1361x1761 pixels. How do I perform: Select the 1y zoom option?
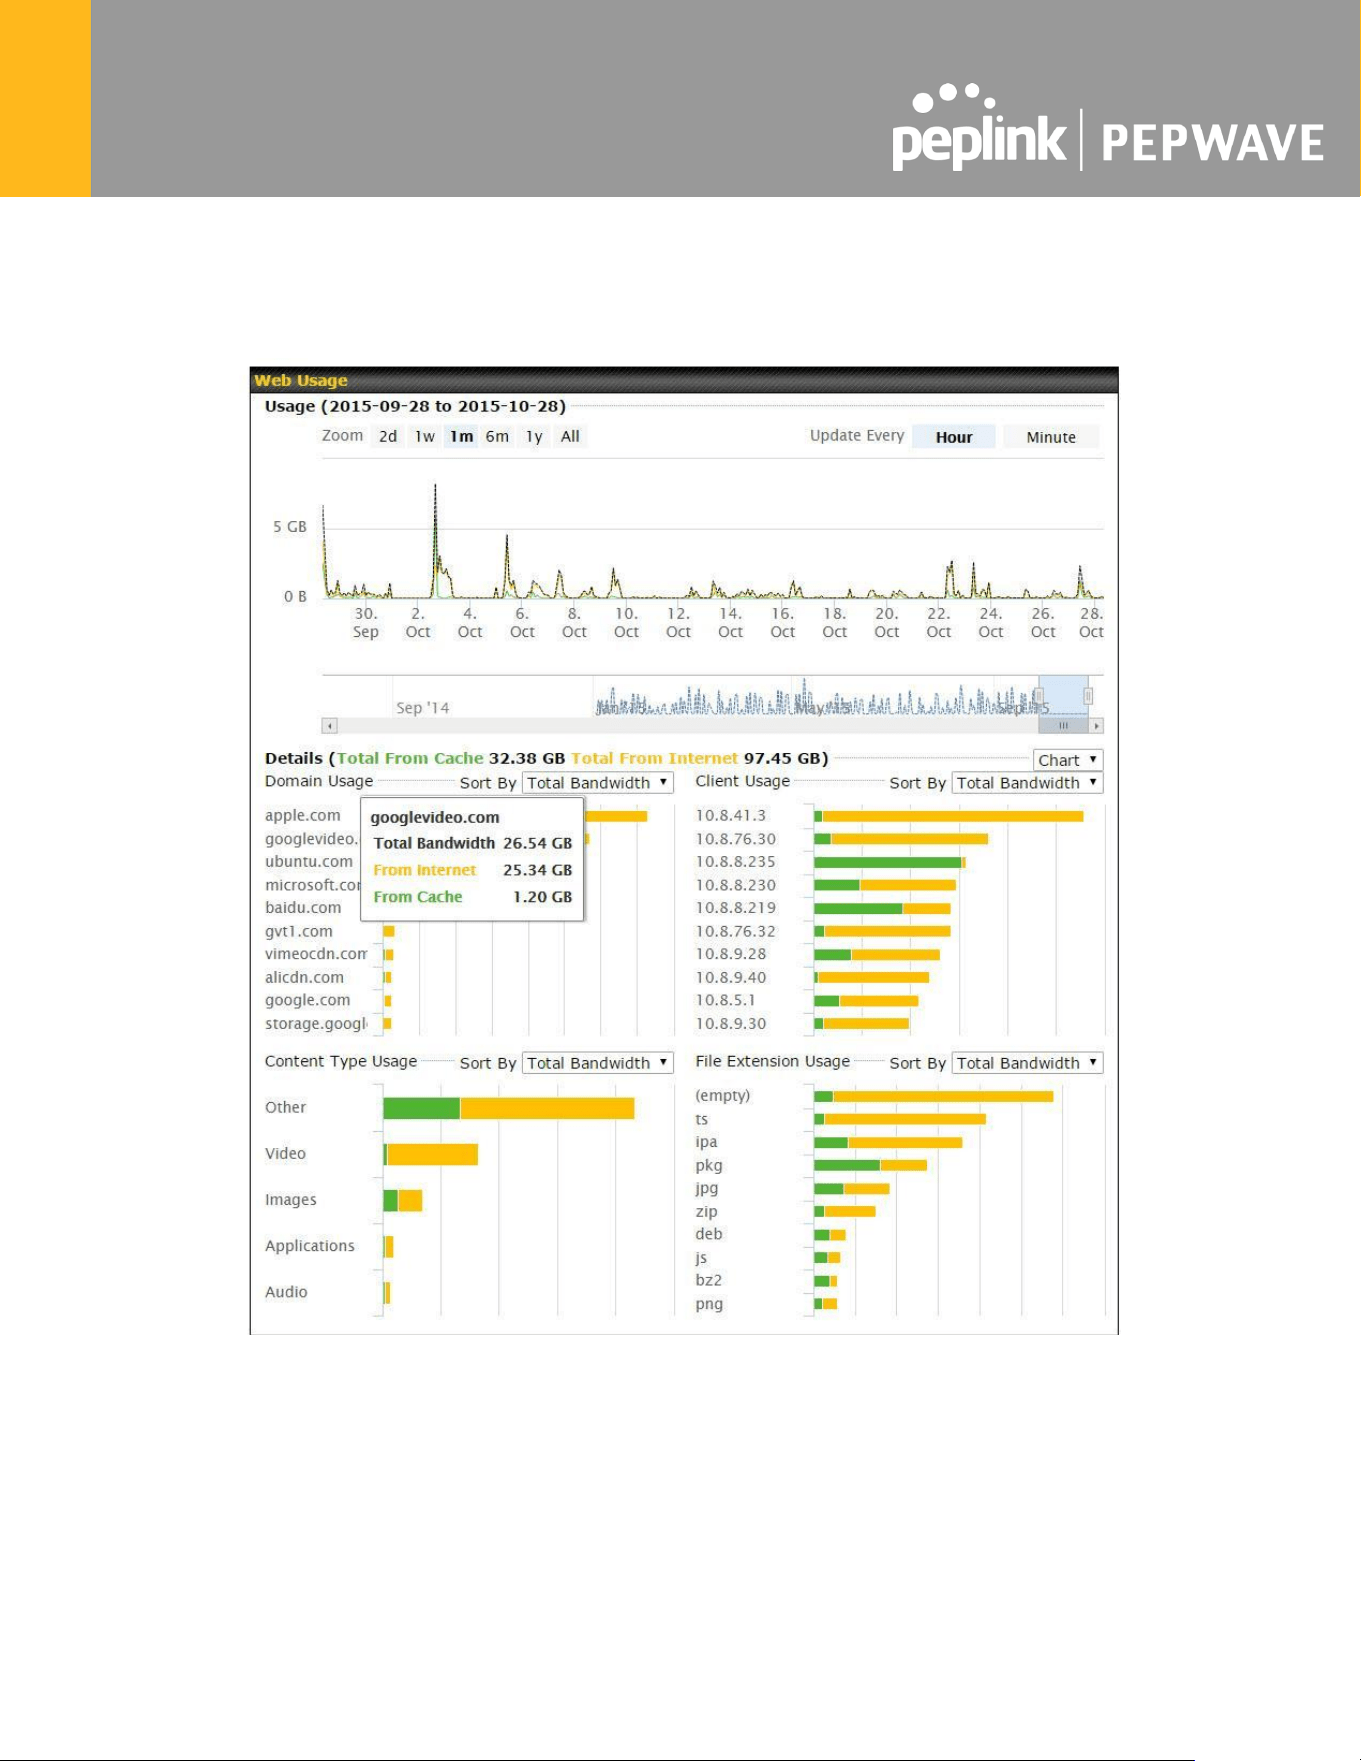coord(534,436)
